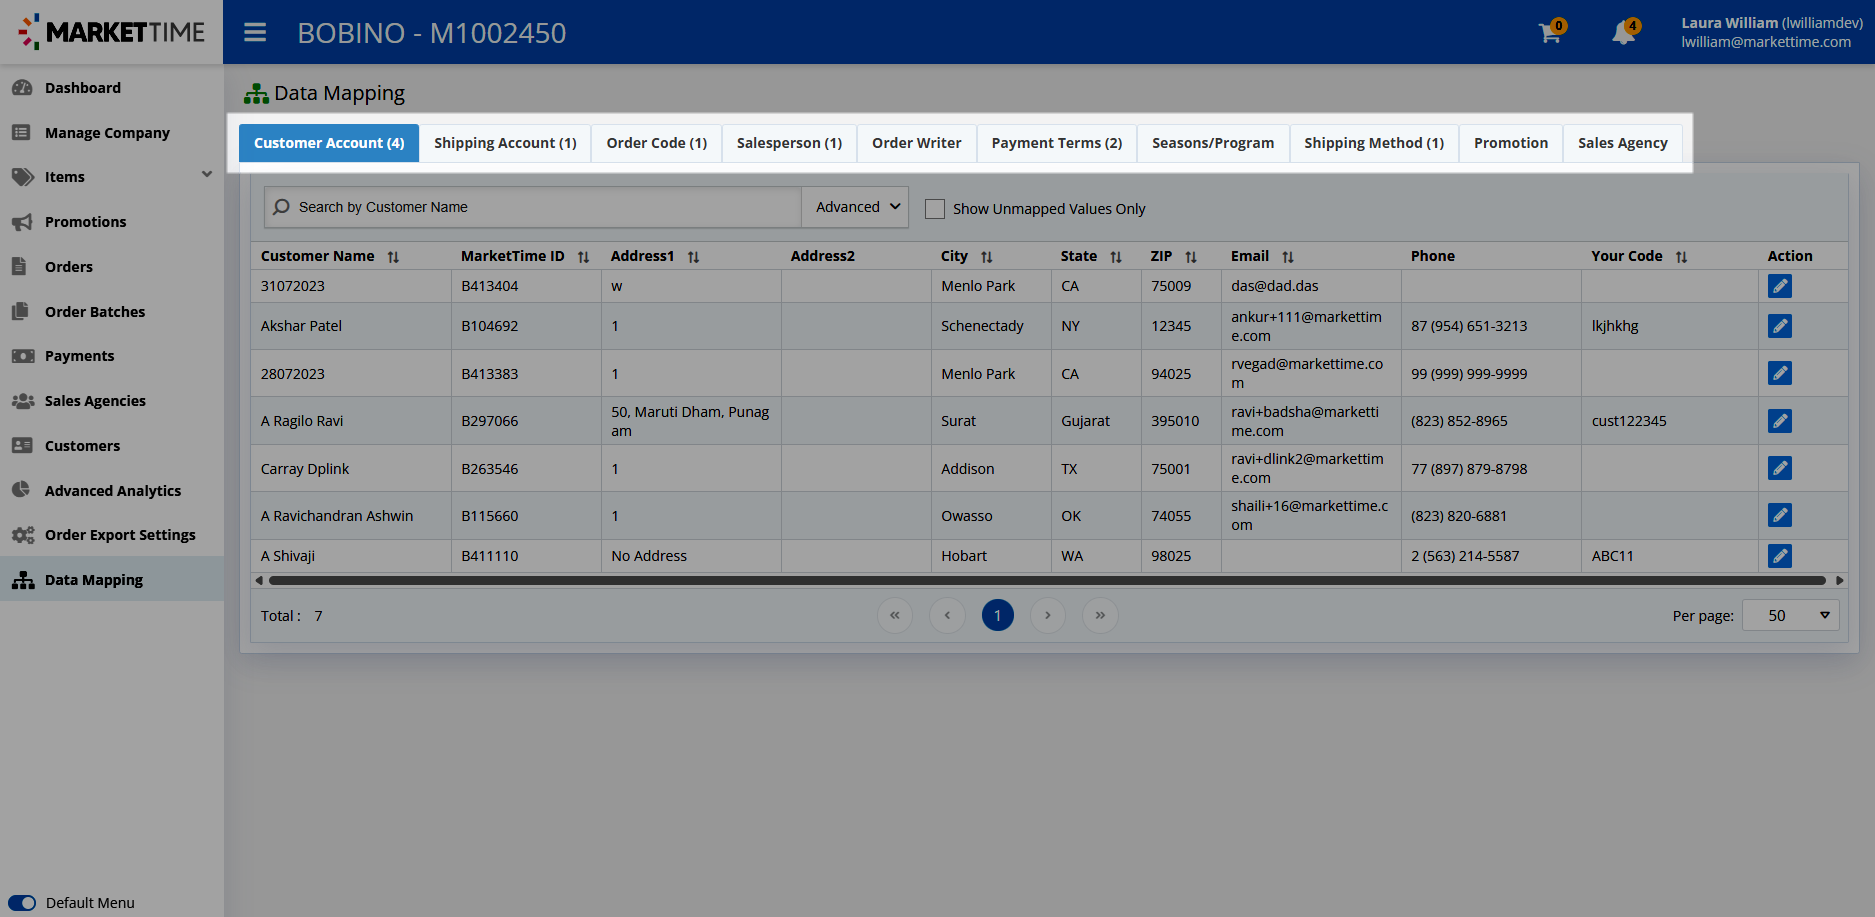Expand the Items submenu chevron

click(207, 174)
